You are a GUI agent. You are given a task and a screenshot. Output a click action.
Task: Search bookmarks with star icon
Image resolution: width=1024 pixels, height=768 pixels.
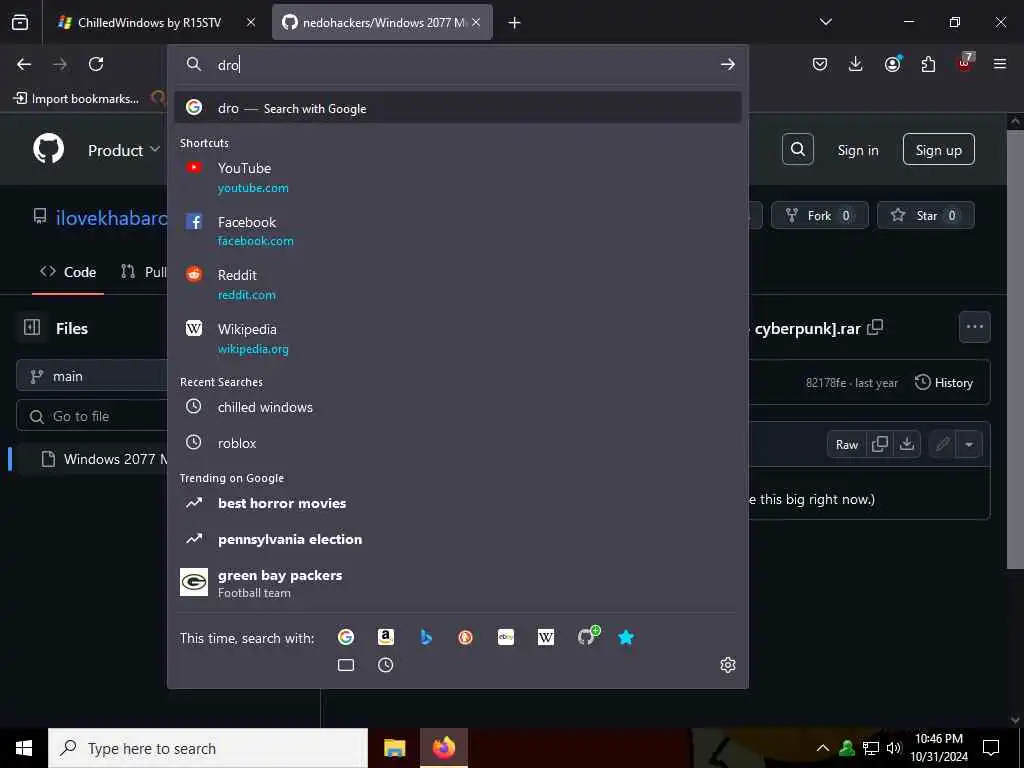coord(626,637)
